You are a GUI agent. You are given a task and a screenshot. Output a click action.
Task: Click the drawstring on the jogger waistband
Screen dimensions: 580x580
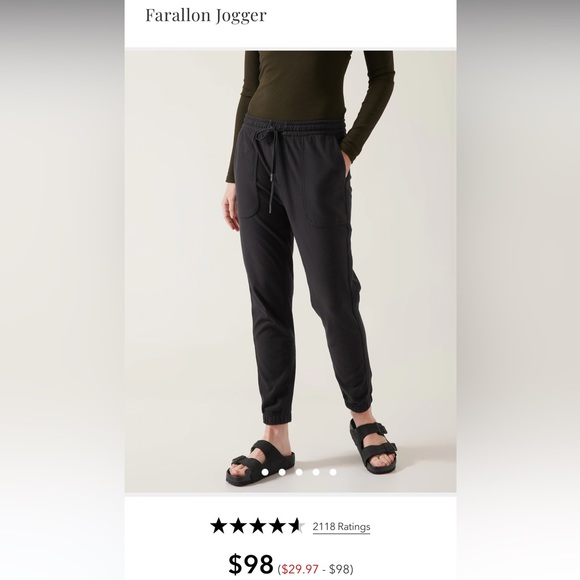click(x=269, y=163)
